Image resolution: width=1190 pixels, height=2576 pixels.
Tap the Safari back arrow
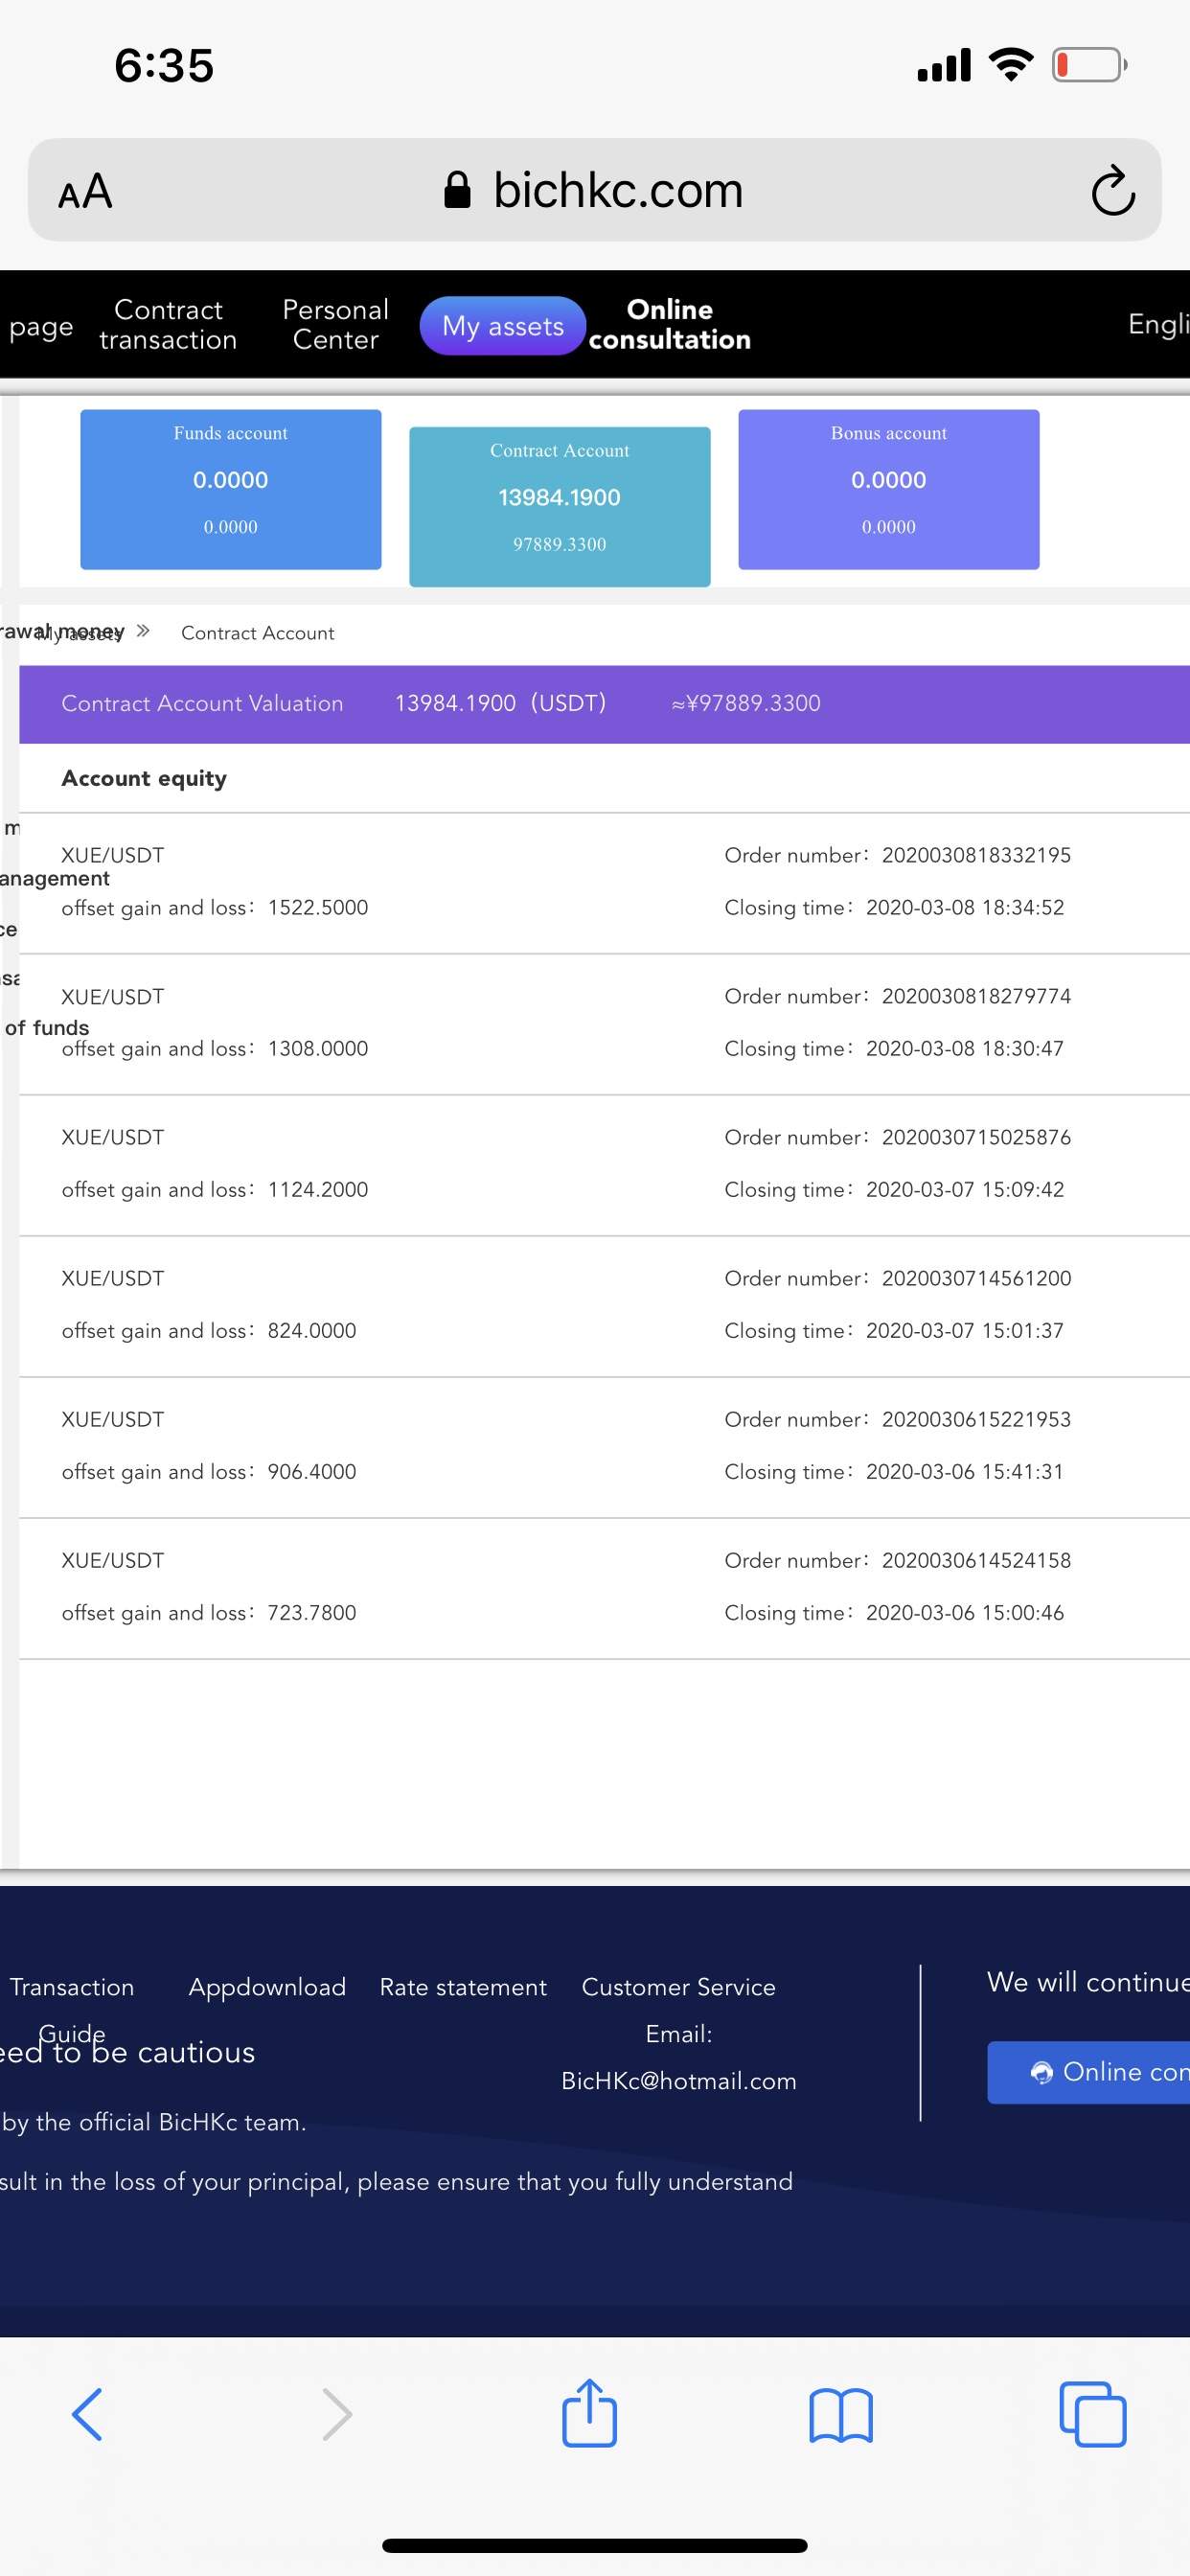coord(87,2414)
